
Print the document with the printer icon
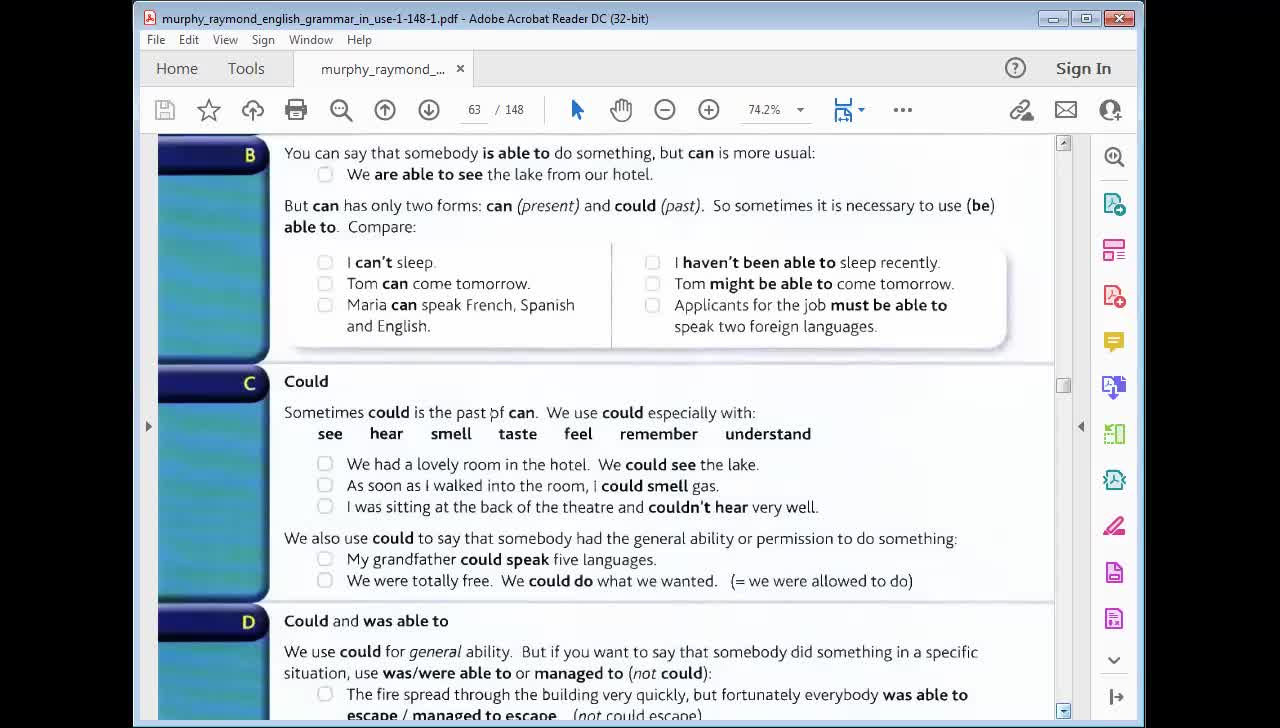point(296,110)
